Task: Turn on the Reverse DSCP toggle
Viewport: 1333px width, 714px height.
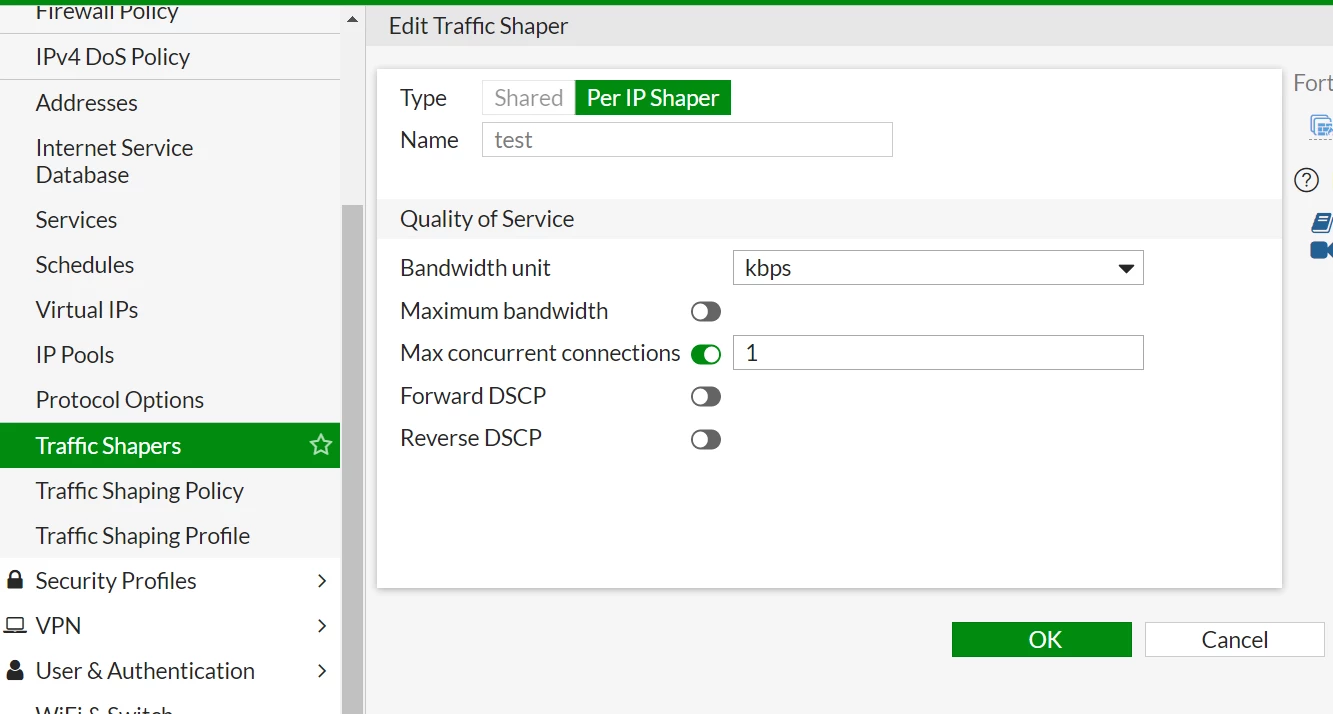Action: point(706,439)
